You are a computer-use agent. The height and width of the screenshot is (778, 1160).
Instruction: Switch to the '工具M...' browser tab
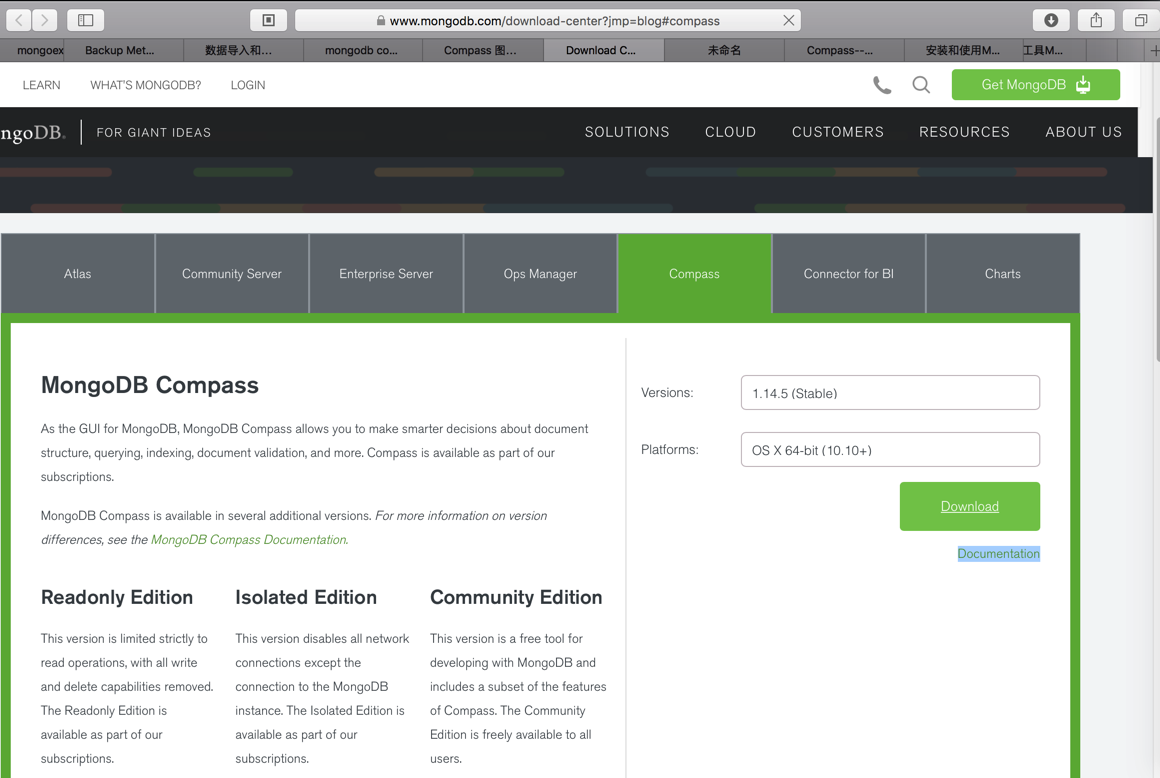click(x=1054, y=50)
